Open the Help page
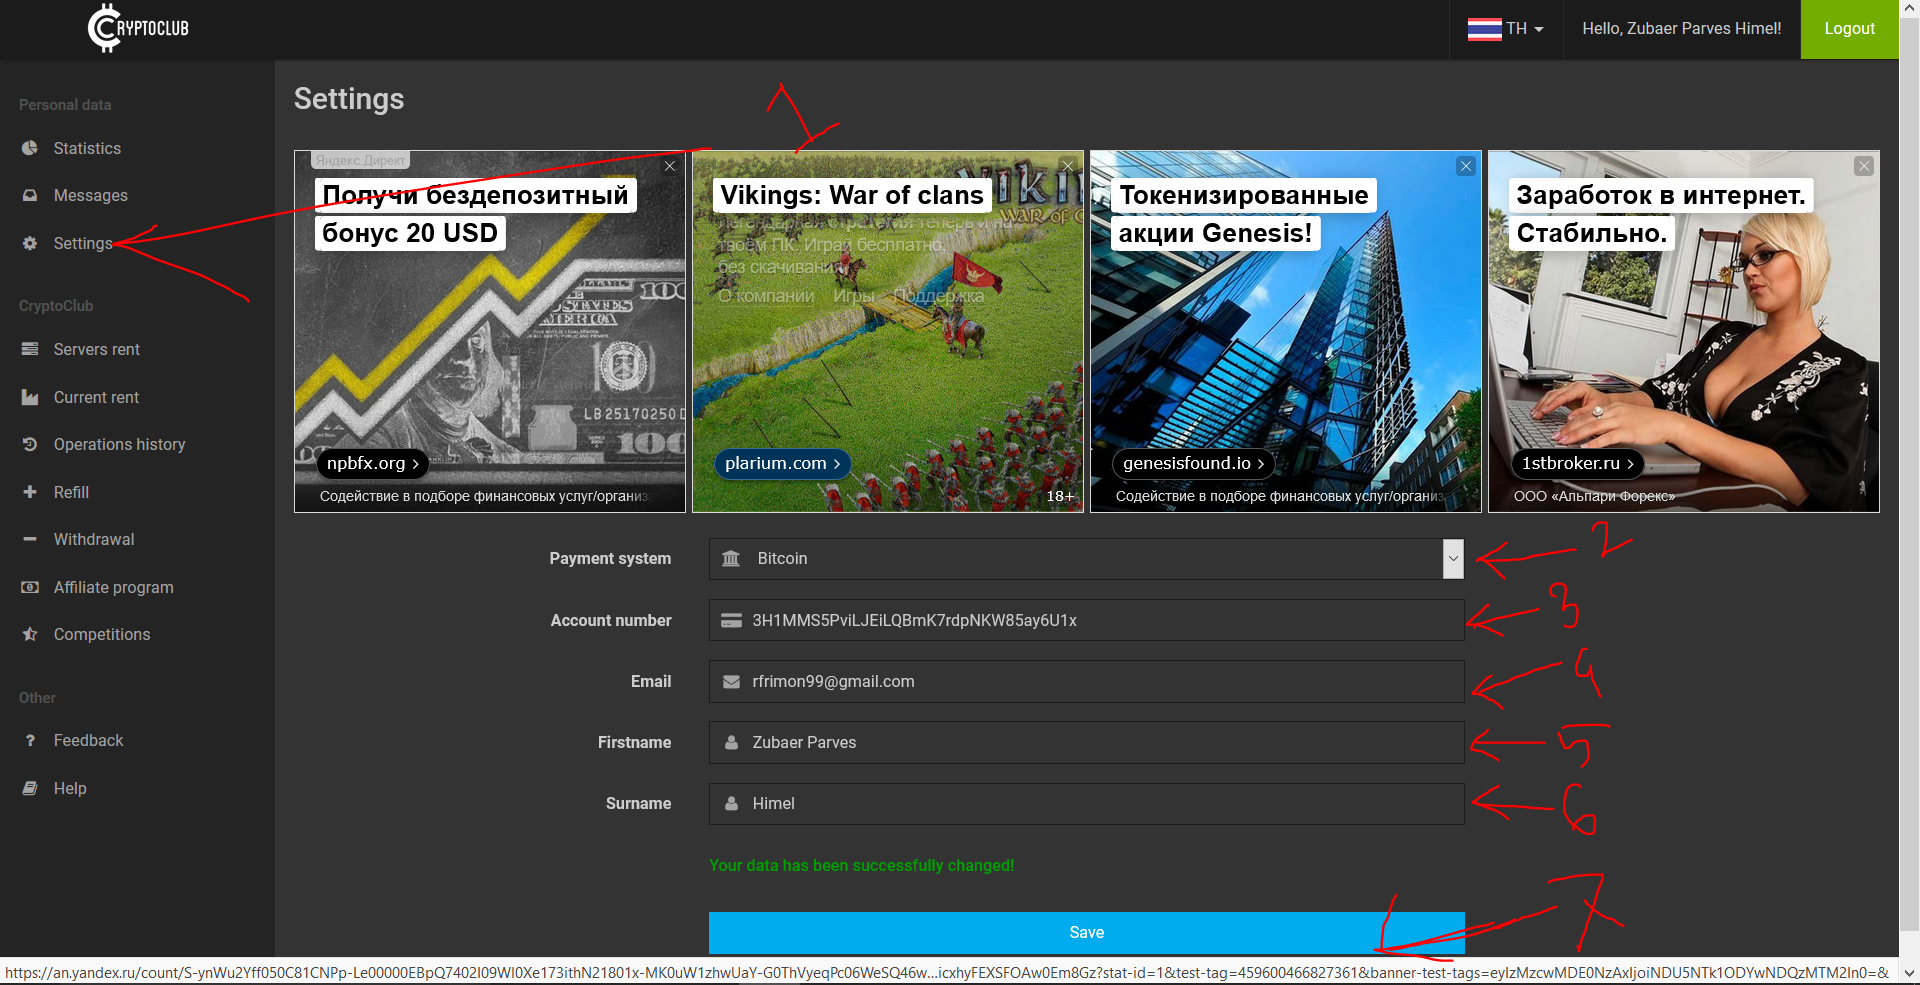Viewport: 1920px width, 985px height. click(x=70, y=788)
